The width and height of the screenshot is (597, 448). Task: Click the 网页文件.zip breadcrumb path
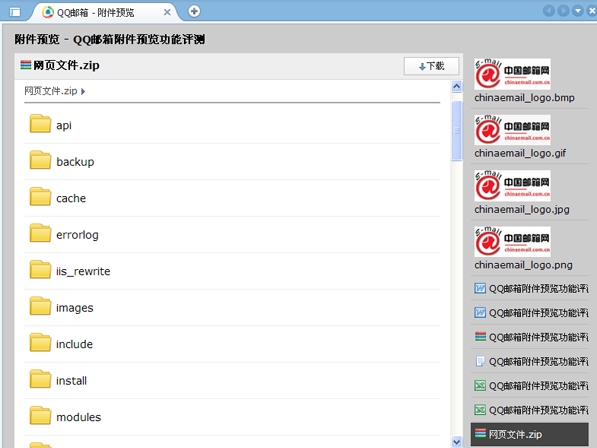[51, 91]
